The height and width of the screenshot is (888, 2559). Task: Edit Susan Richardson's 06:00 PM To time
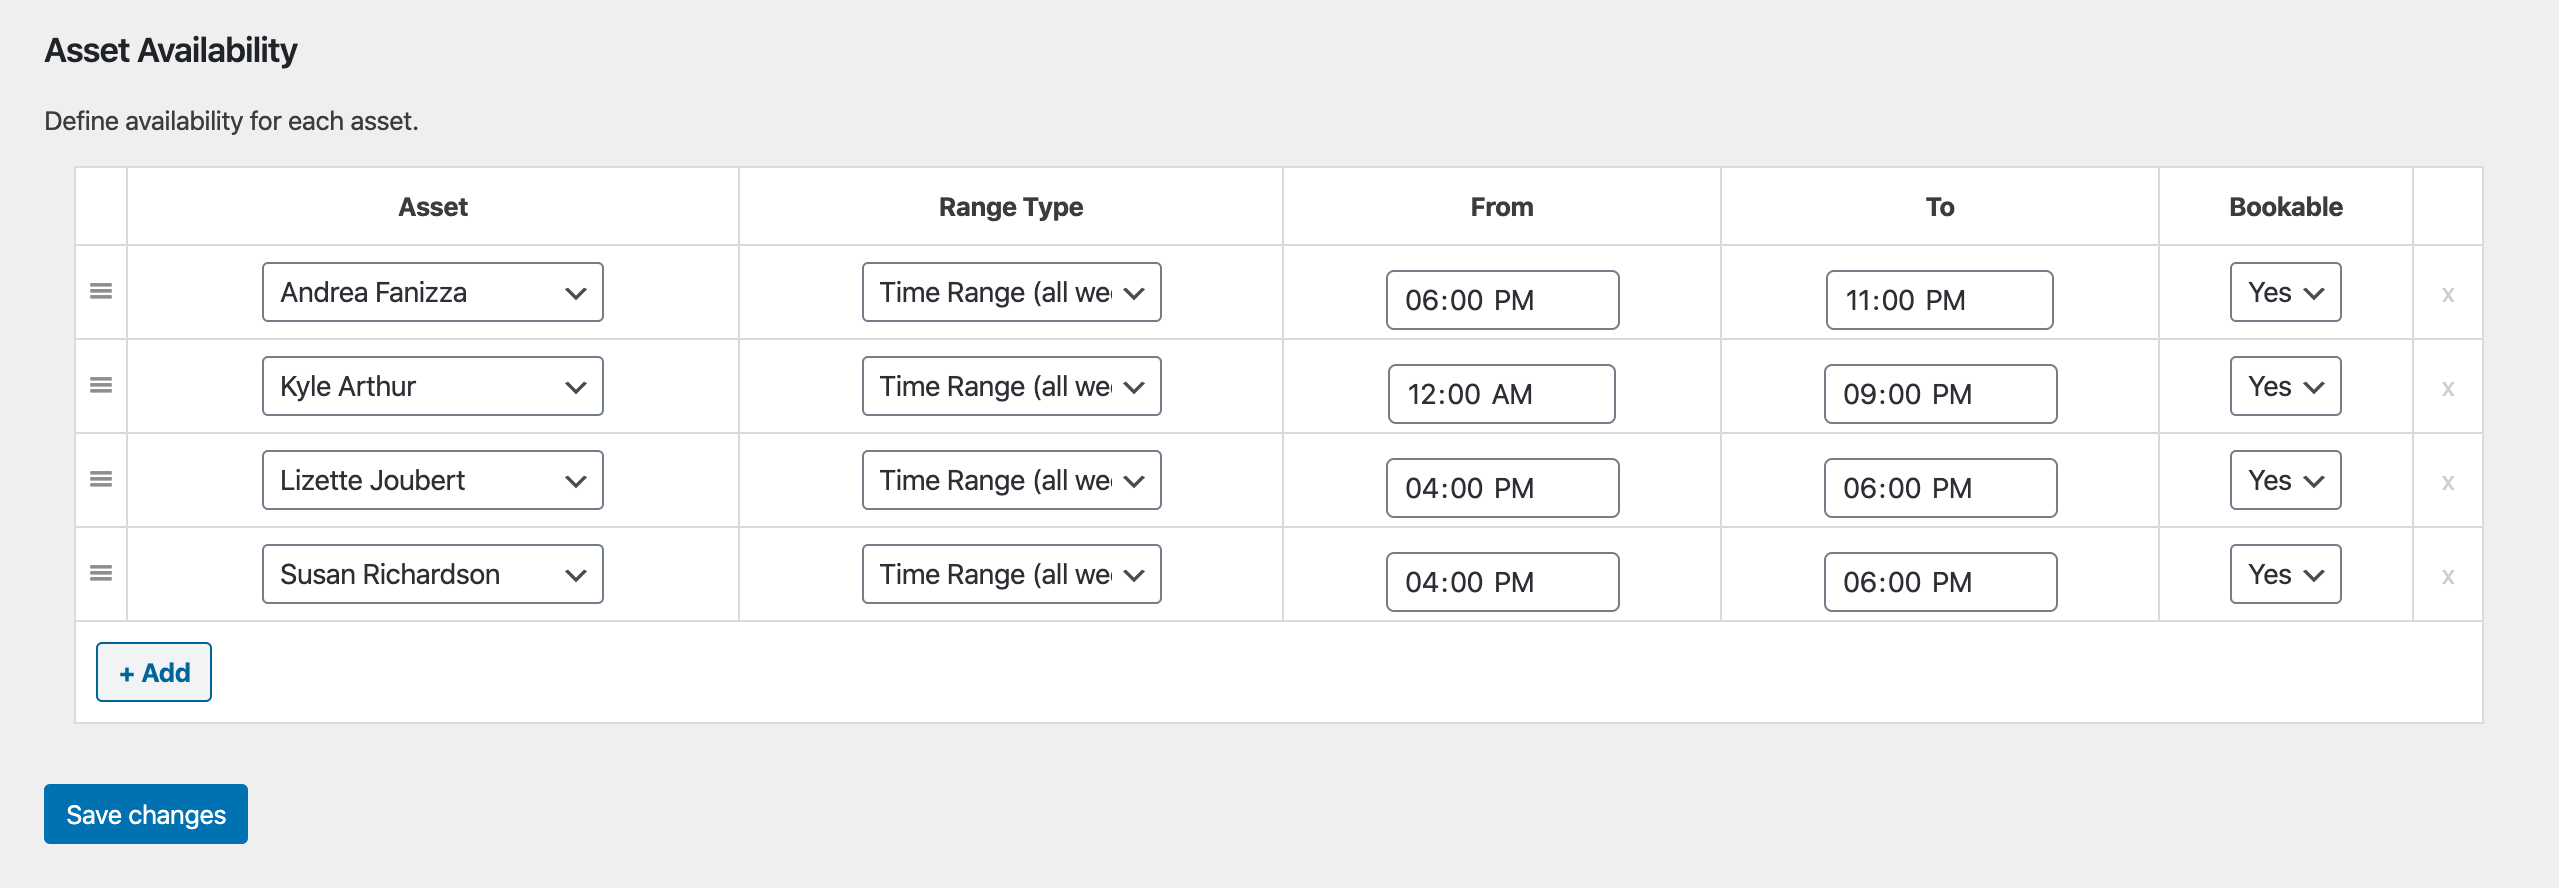click(x=1940, y=582)
